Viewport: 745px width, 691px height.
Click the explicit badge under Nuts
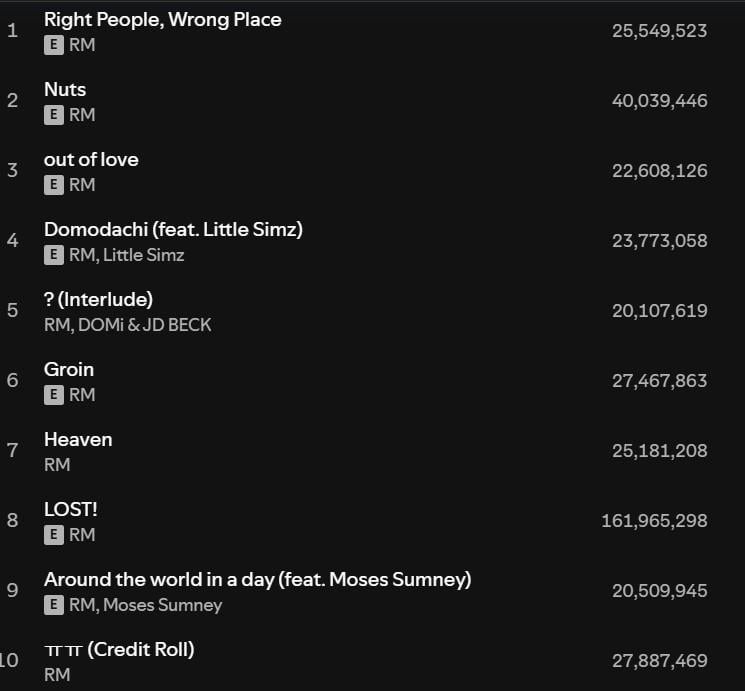click(x=54, y=115)
